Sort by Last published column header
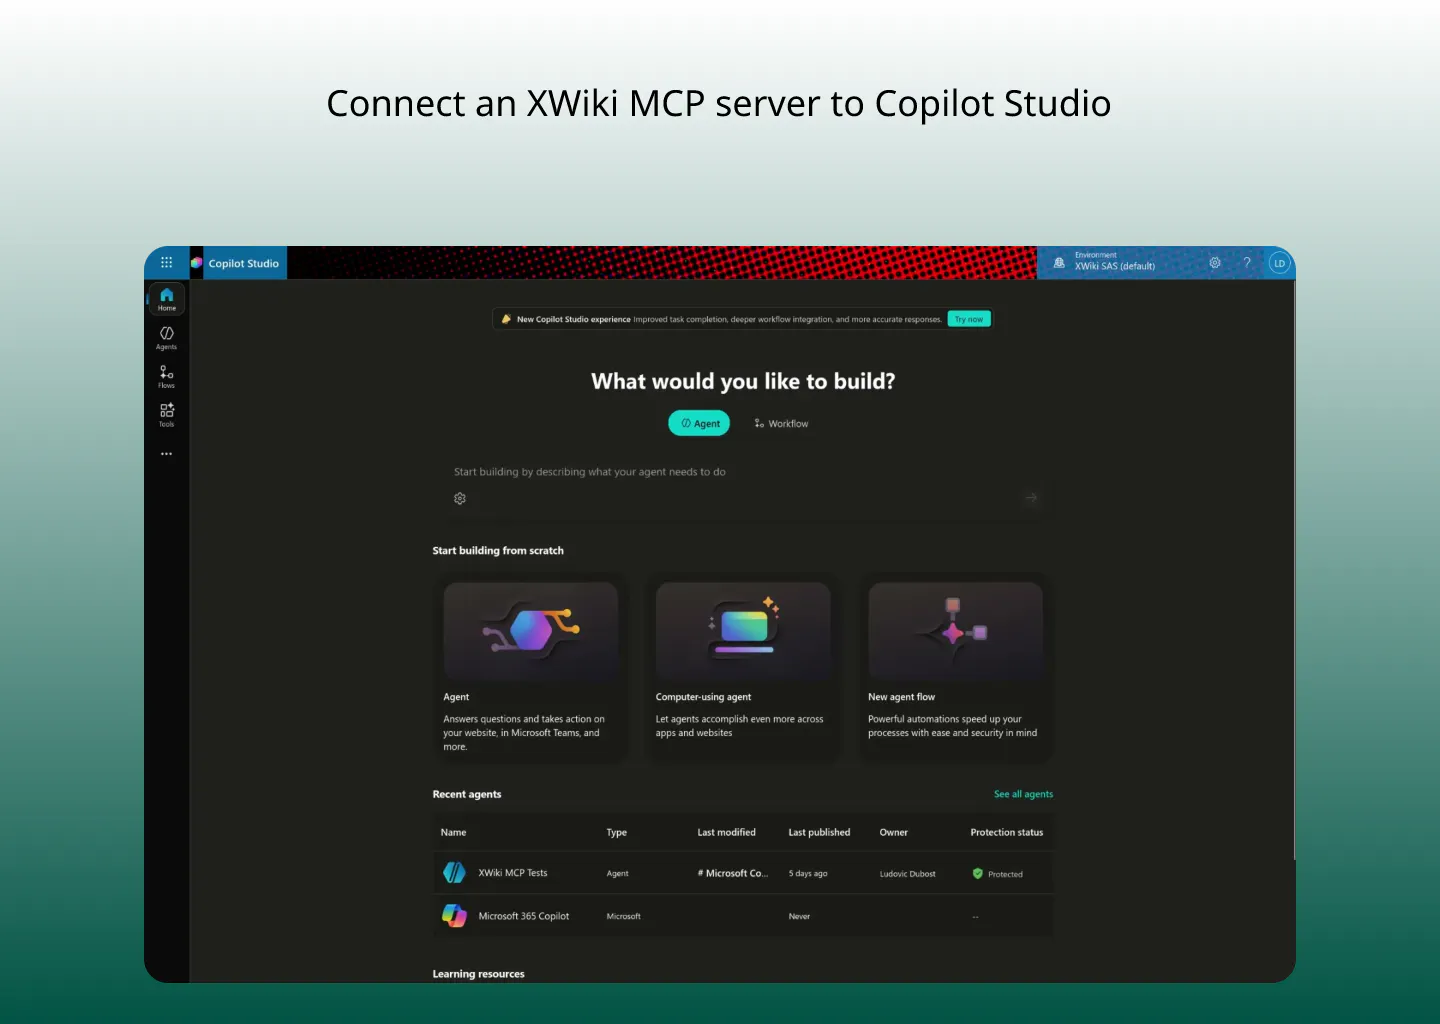This screenshot has width=1440, height=1024. click(819, 832)
